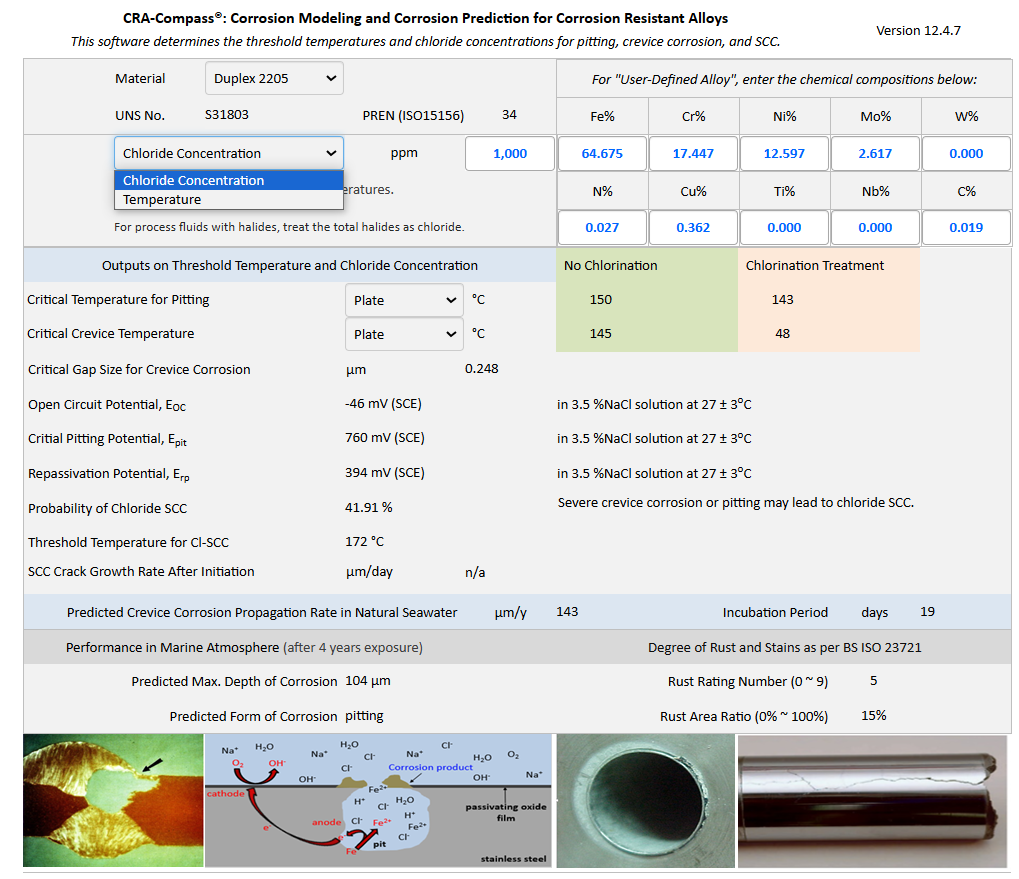
Task: Click the 'Severe crevice corrosion or pitting' warning
Action: tap(736, 503)
